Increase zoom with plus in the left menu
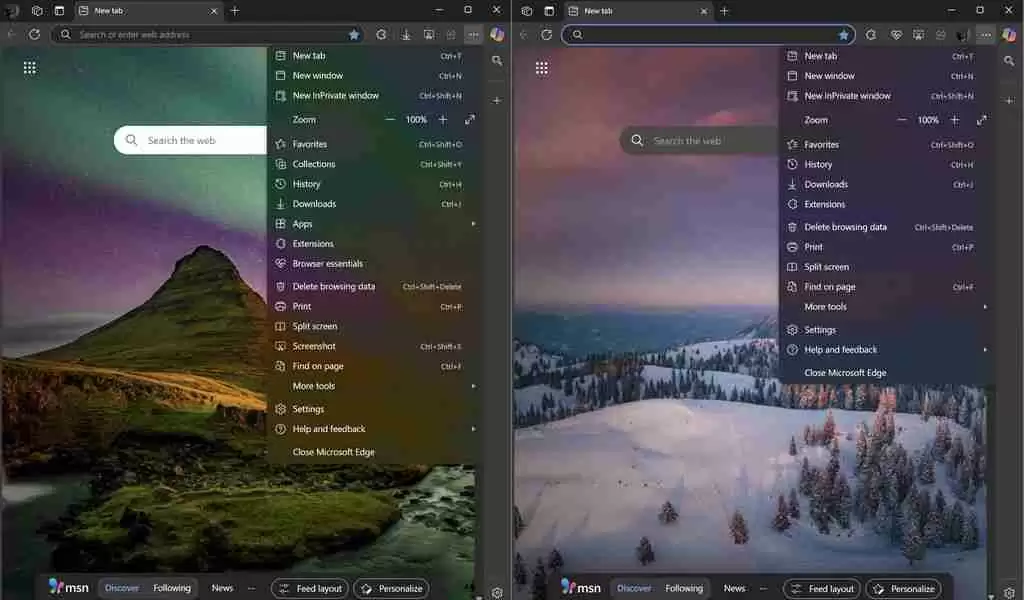The image size is (1024, 600). tap(443, 120)
